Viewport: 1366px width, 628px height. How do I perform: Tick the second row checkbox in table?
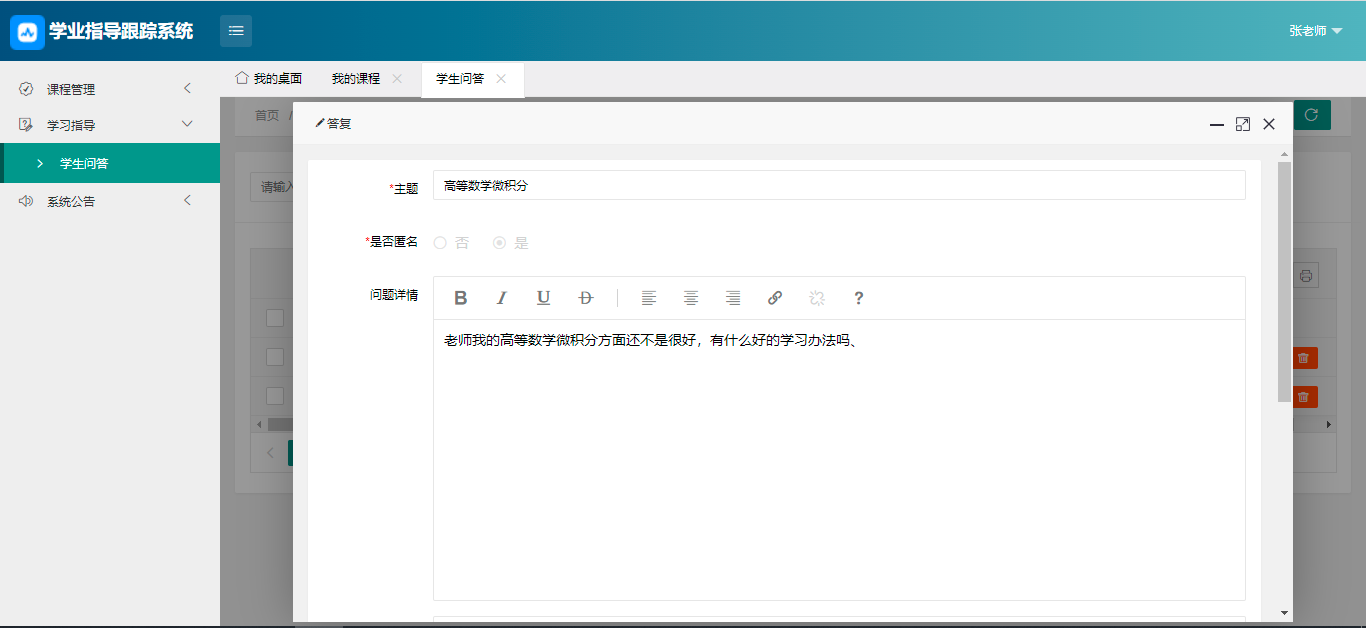[x=274, y=357]
